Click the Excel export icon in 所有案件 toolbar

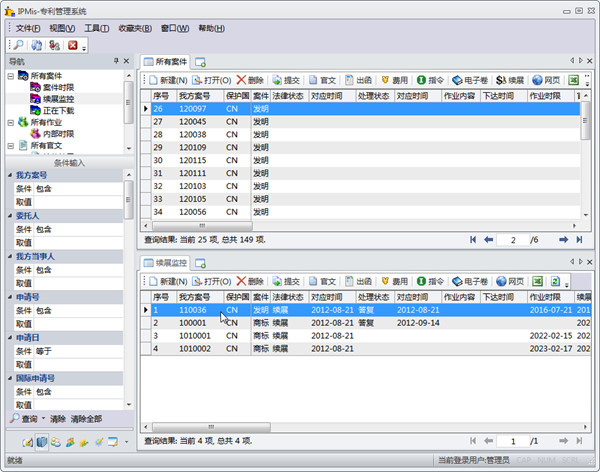pyautogui.click(x=573, y=80)
